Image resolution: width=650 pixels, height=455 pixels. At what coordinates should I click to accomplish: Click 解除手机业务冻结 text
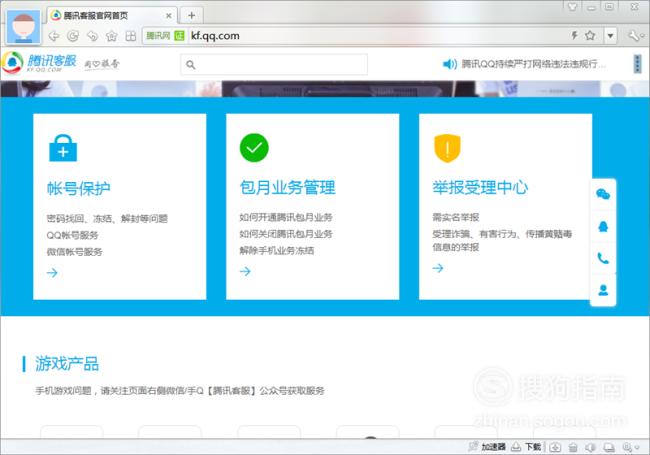pos(276,251)
